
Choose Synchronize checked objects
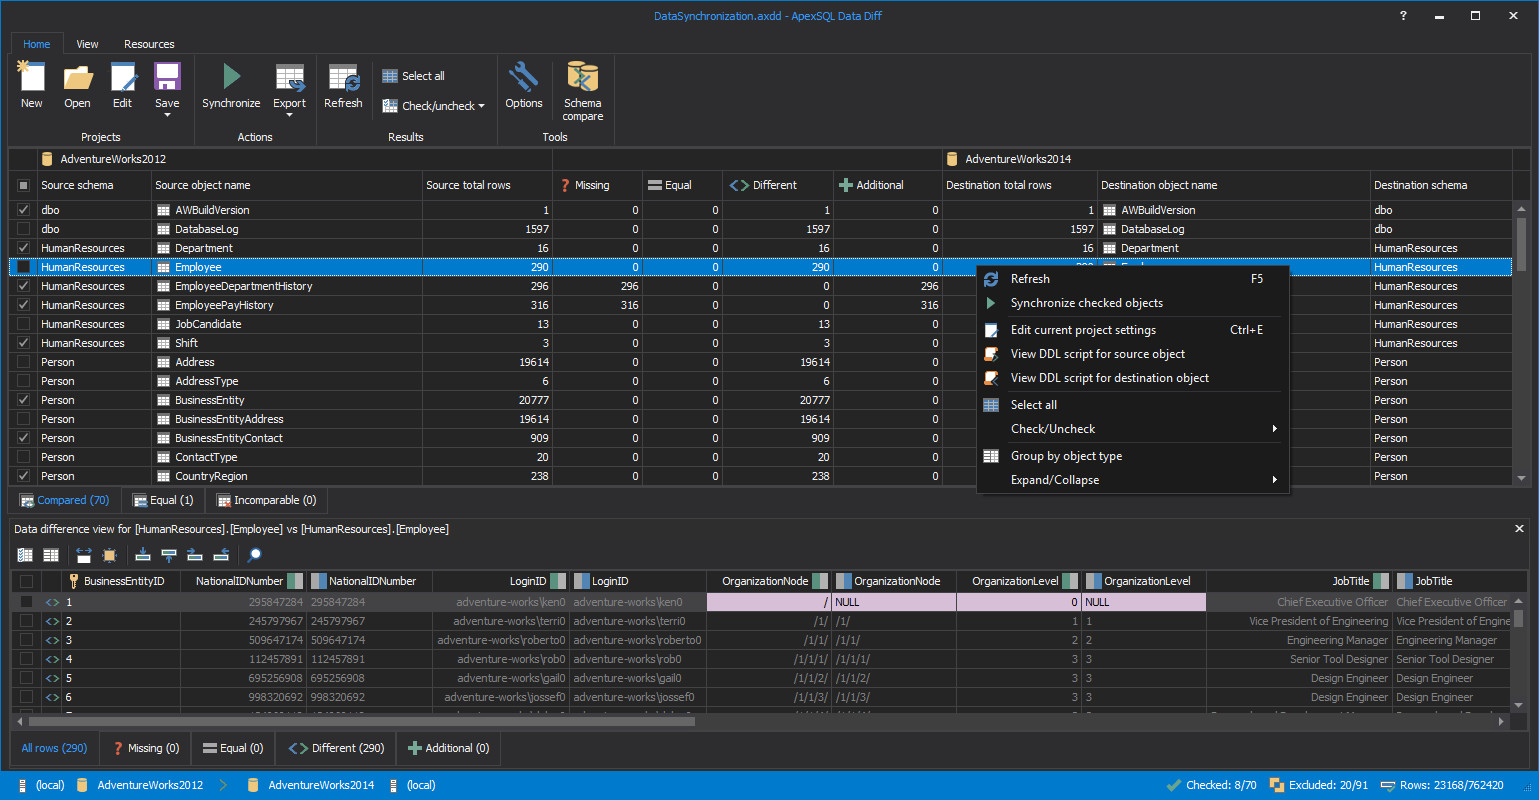[x=1133, y=303]
